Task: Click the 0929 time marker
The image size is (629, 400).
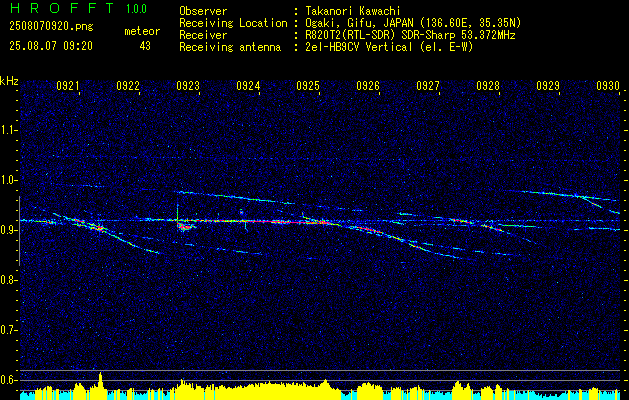Action: (x=548, y=86)
